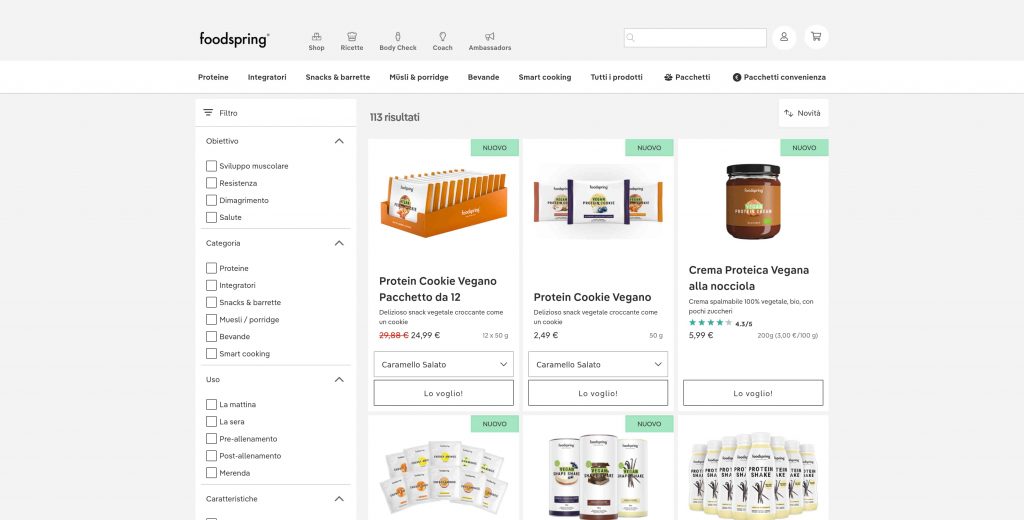Check the Proteine category filter
This screenshot has width=1024, height=520.
coord(212,268)
